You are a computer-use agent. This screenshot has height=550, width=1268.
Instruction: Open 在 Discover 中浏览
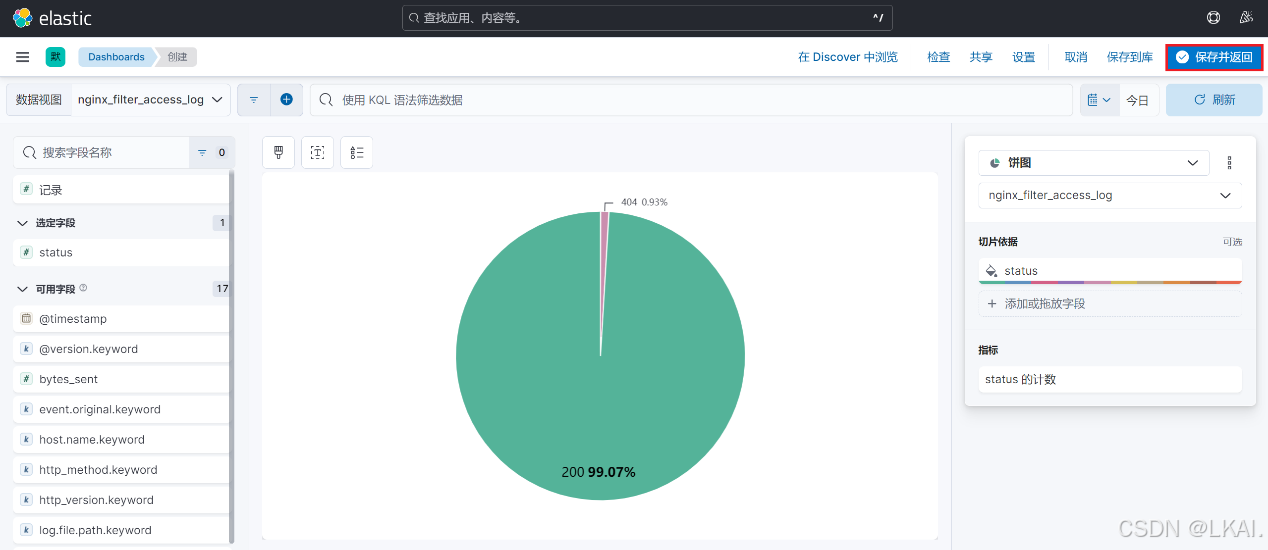click(x=848, y=57)
